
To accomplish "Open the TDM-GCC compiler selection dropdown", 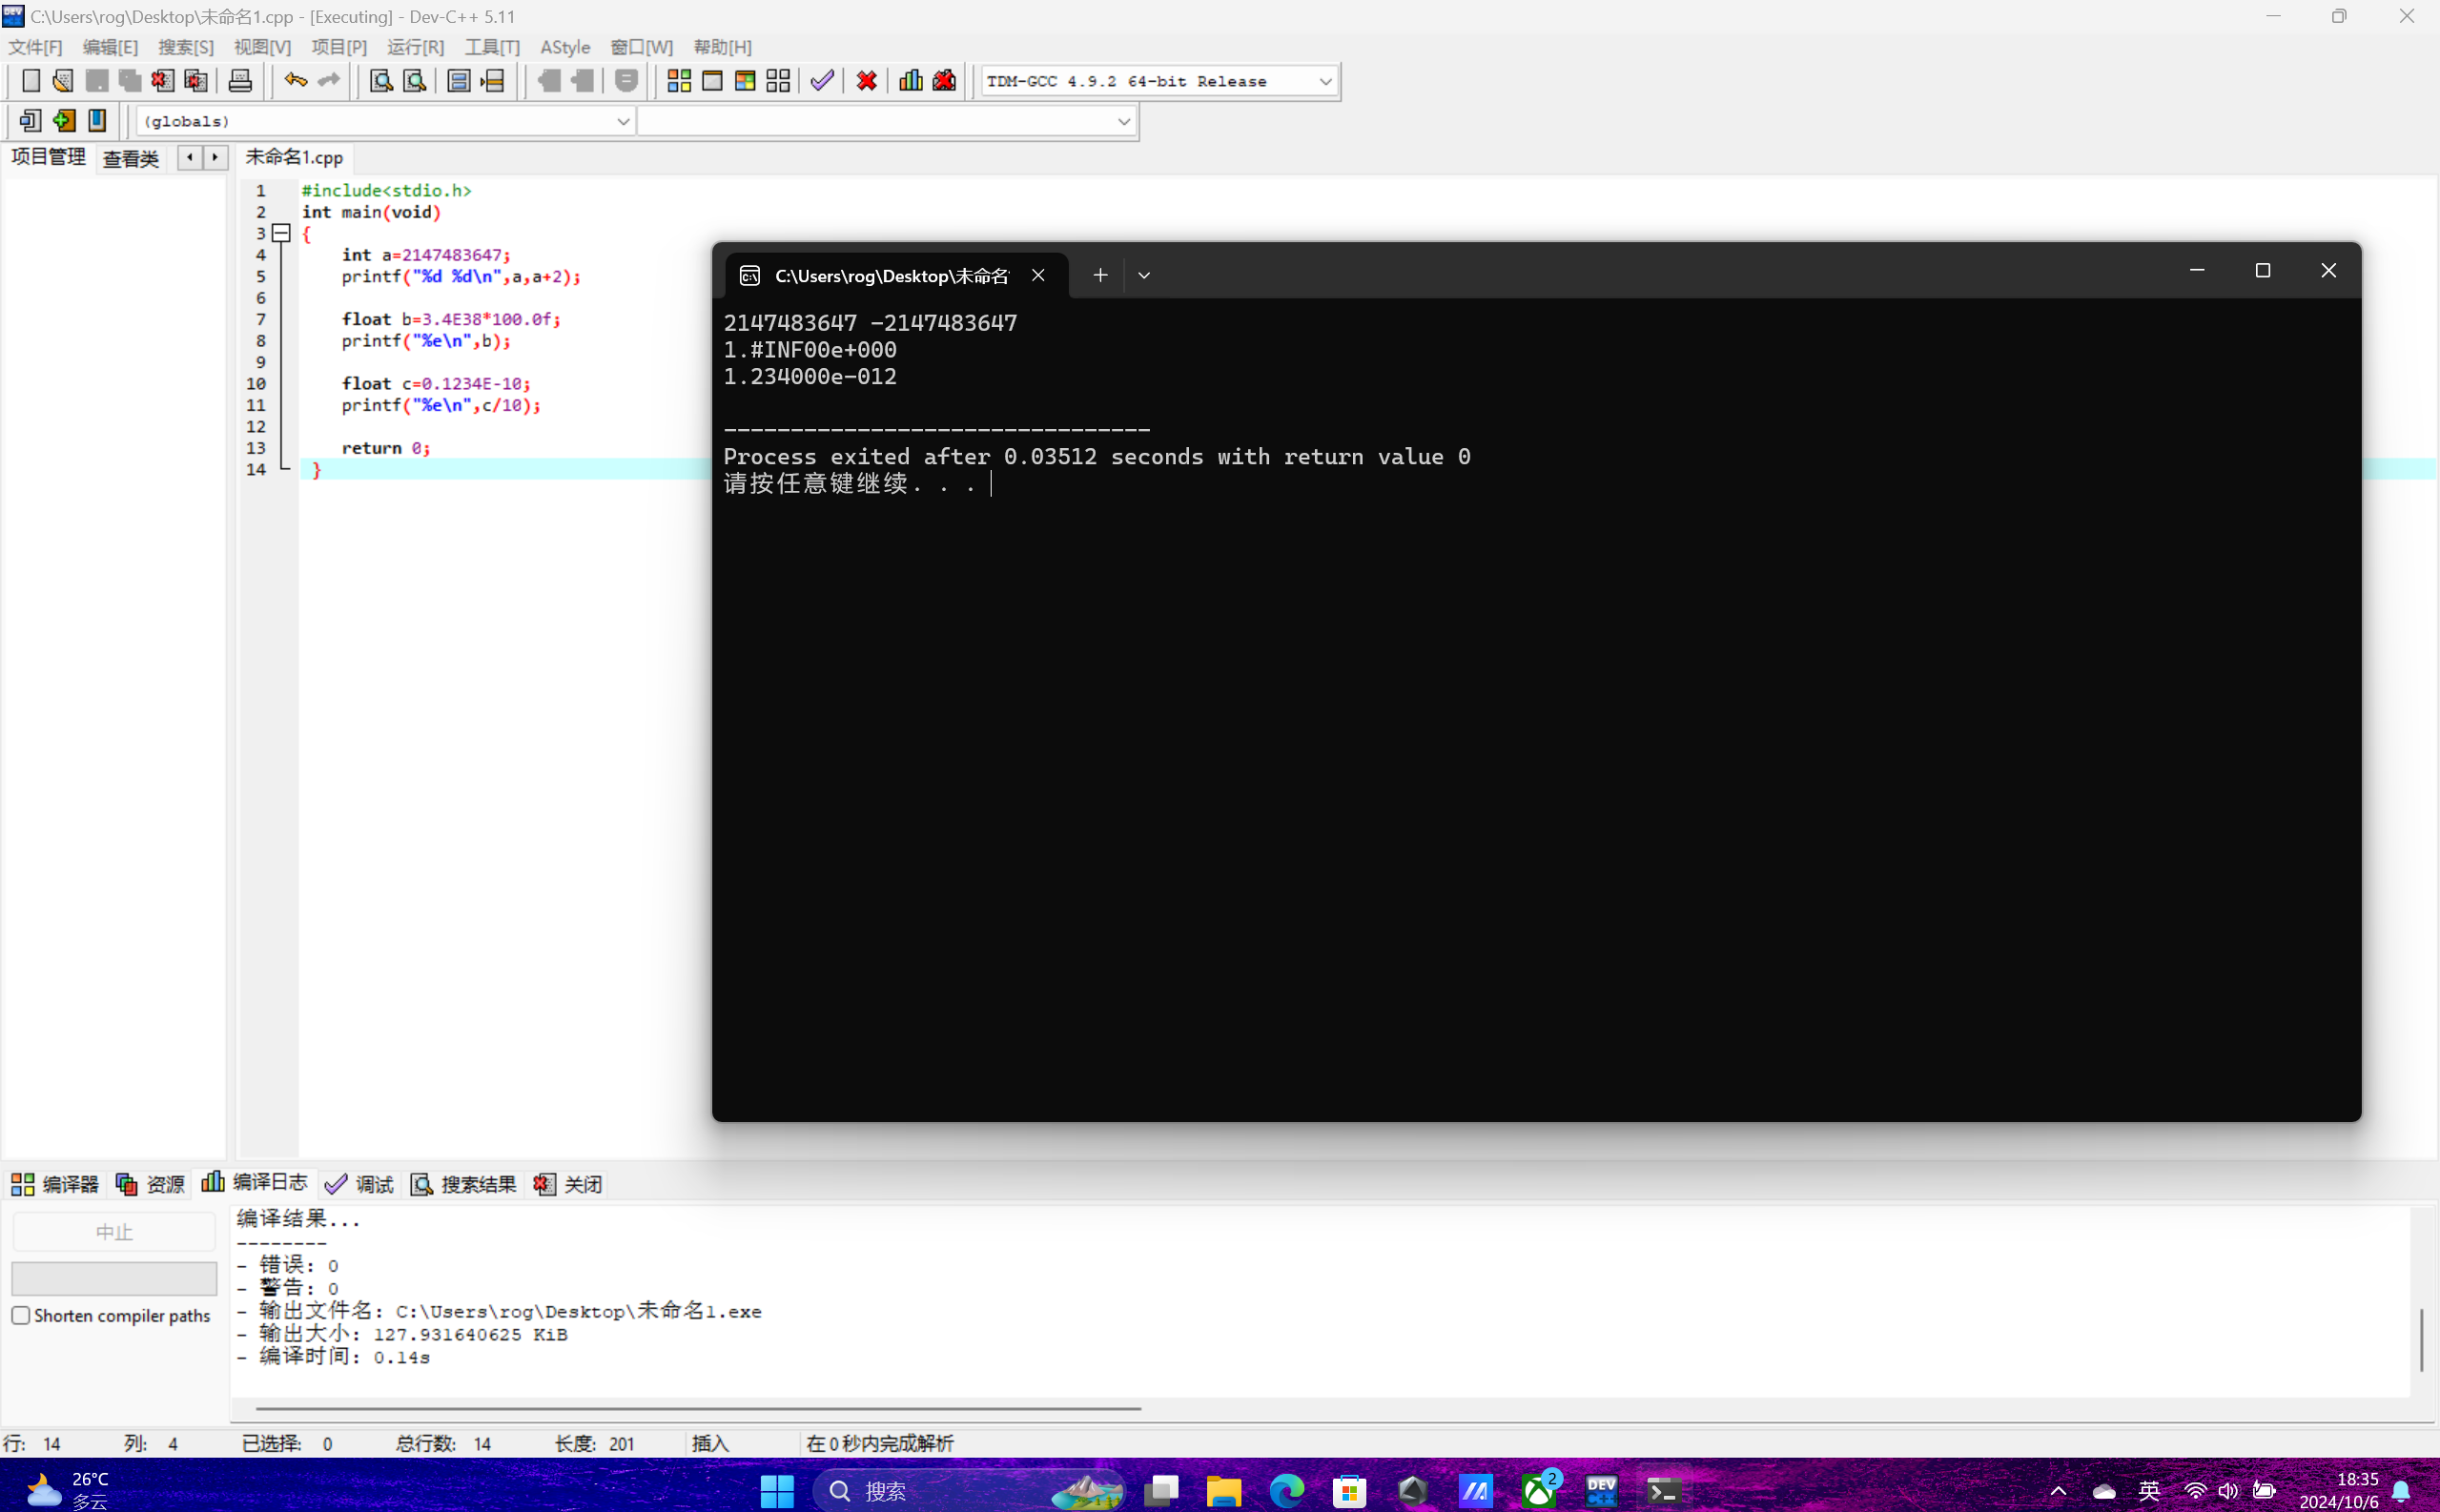I will [1325, 81].
